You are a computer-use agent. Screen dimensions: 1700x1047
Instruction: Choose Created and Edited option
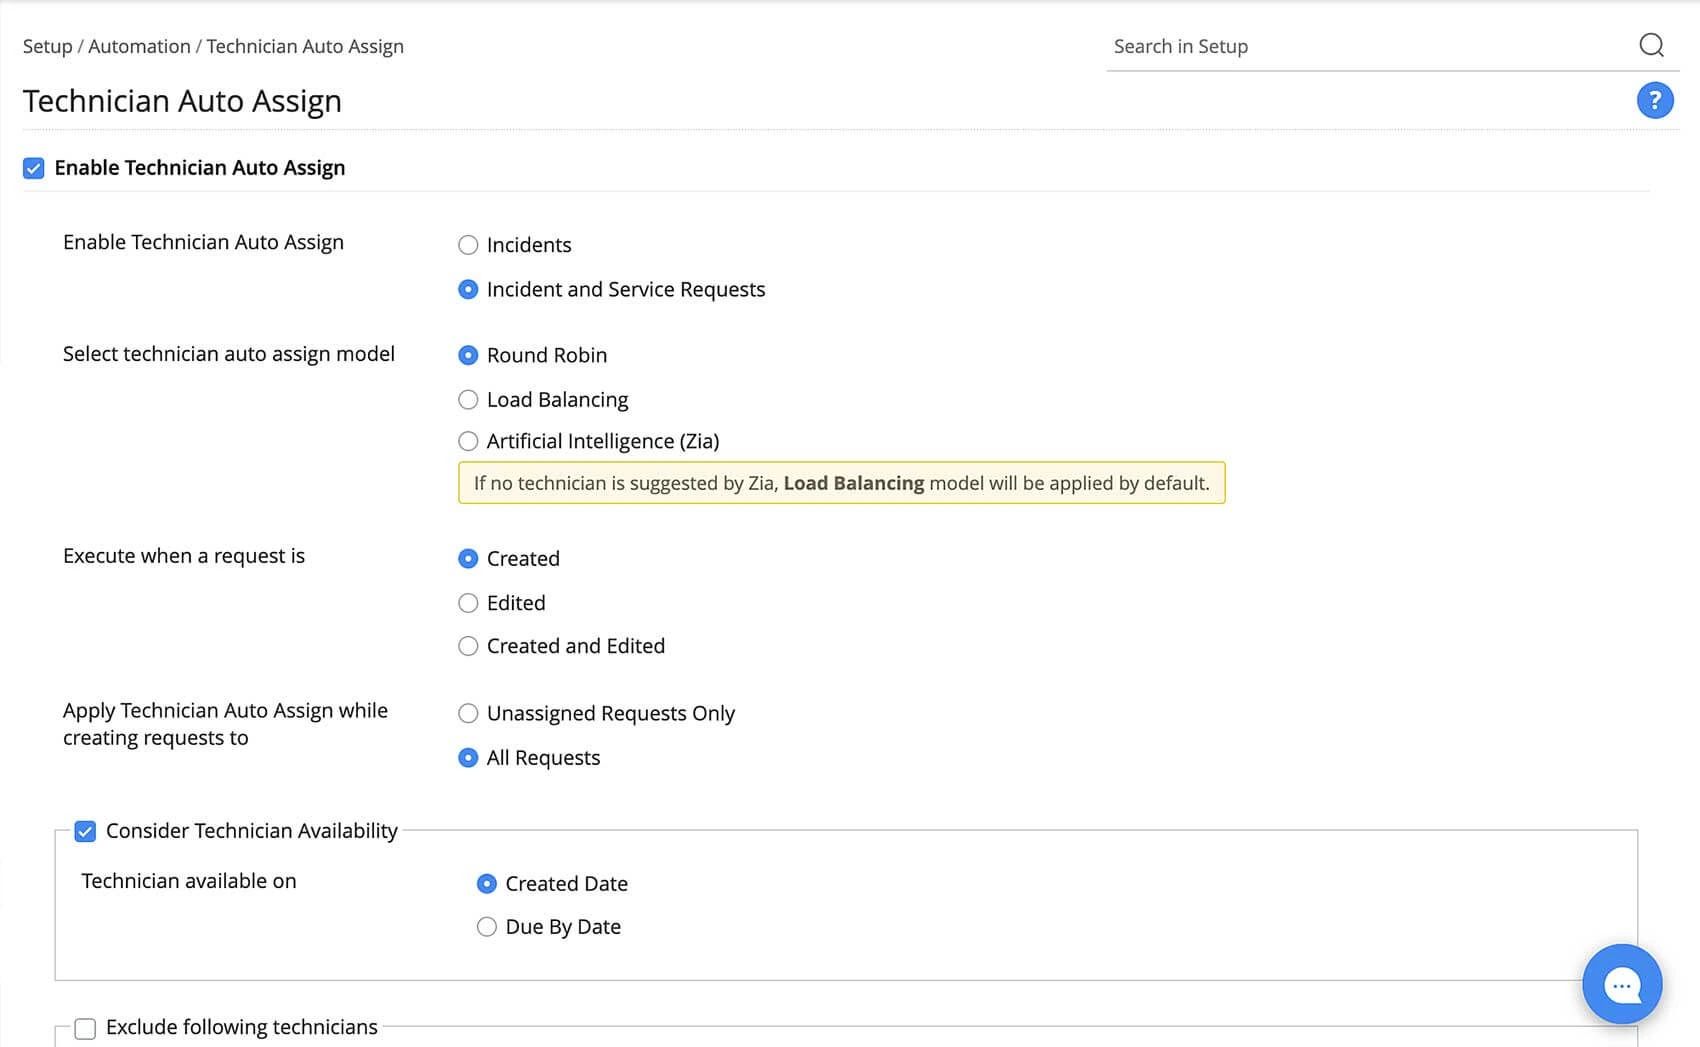(x=468, y=646)
